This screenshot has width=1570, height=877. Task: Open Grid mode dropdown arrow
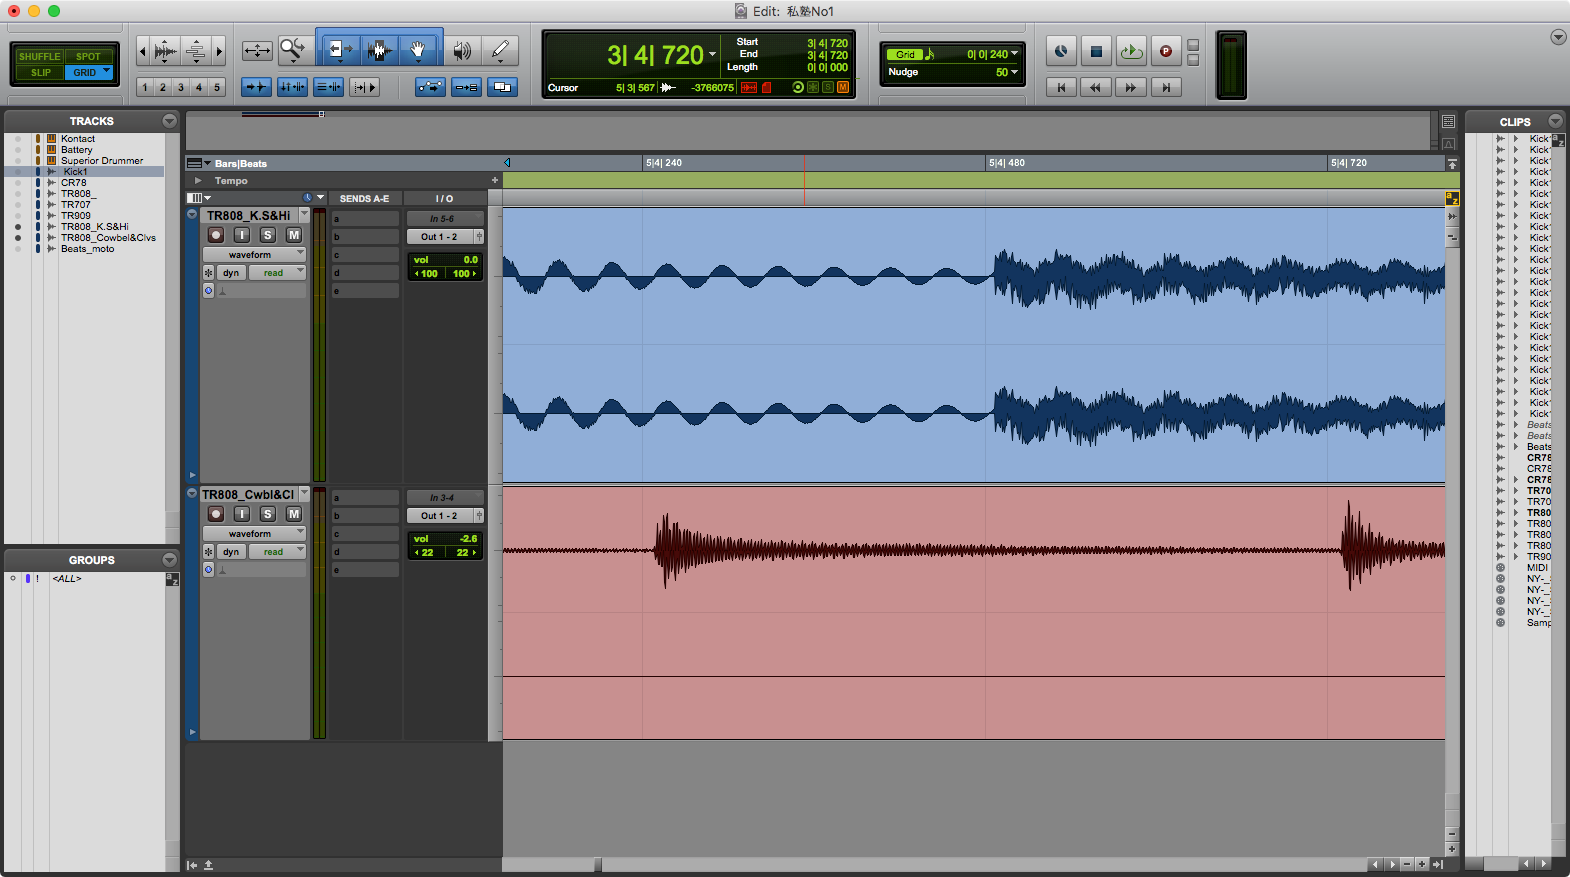pos(107,72)
